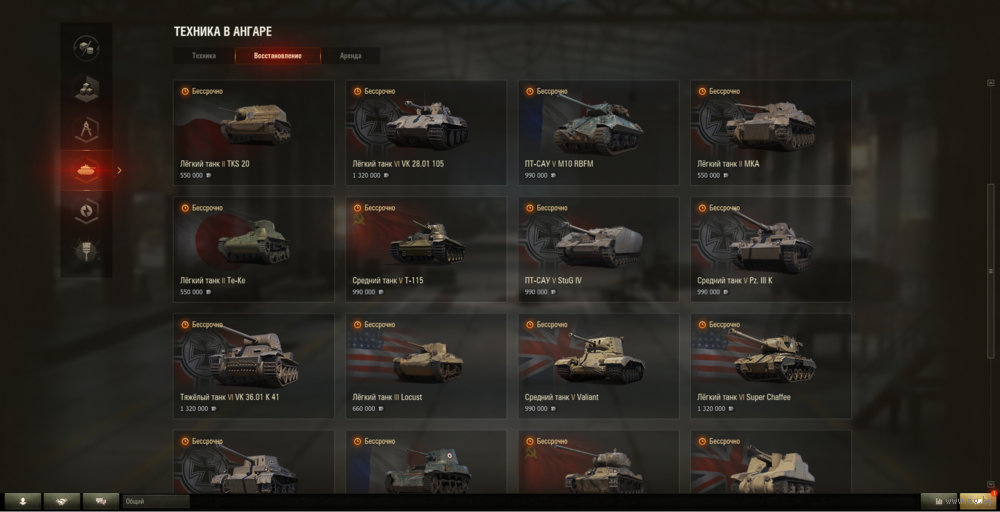
Task: Open the chat channels speech bubble button
Action: [x=101, y=501]
